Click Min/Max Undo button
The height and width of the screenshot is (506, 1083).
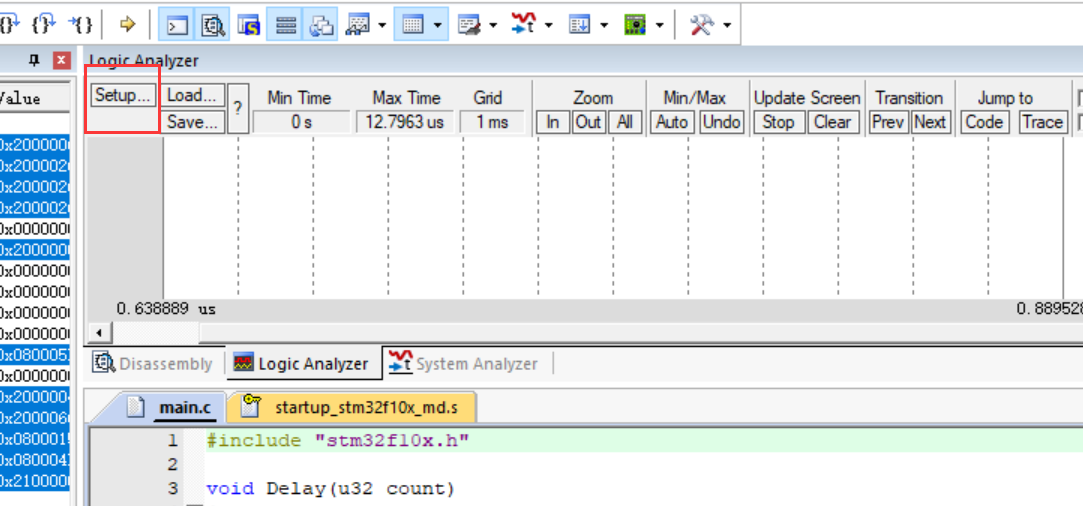tap(722, 122)
